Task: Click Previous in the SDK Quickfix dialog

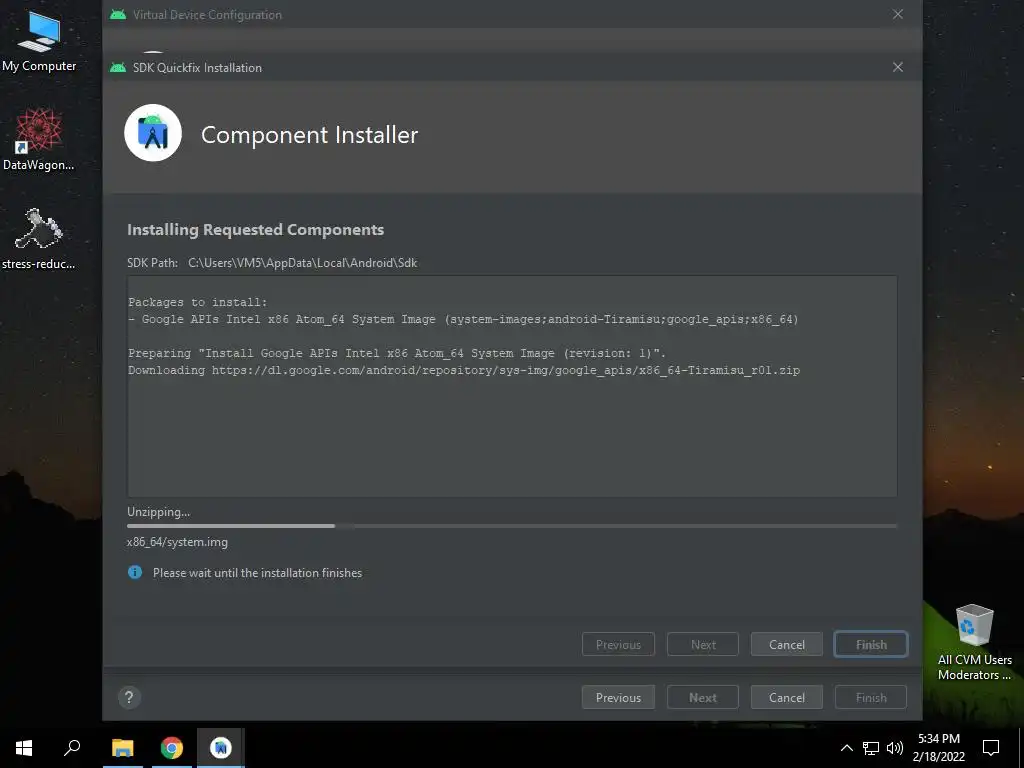Action: pyautogui.click(x=618, y=645)
